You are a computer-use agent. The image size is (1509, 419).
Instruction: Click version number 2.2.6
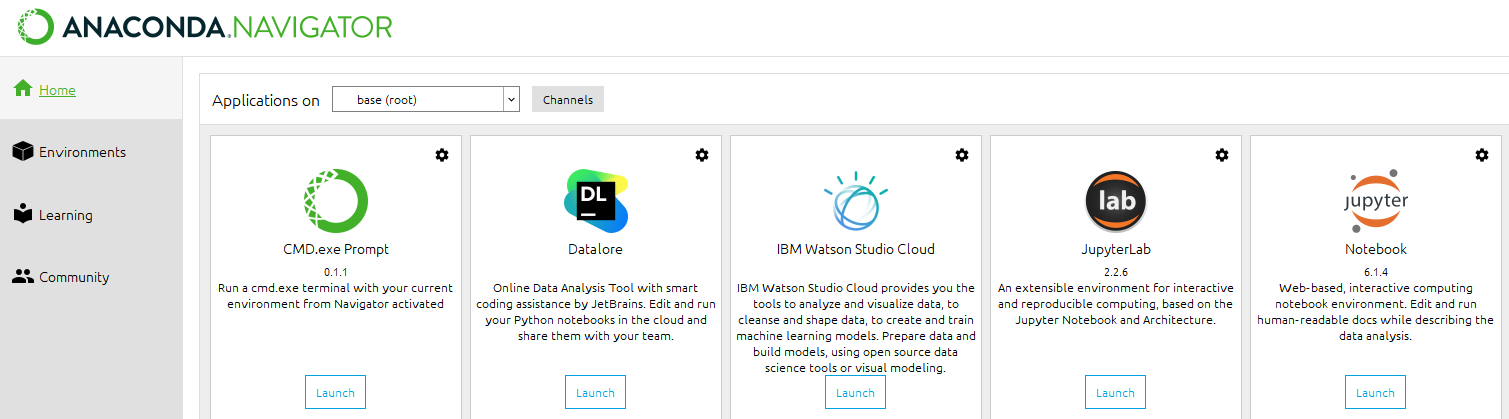click(x=1115, y=272)
